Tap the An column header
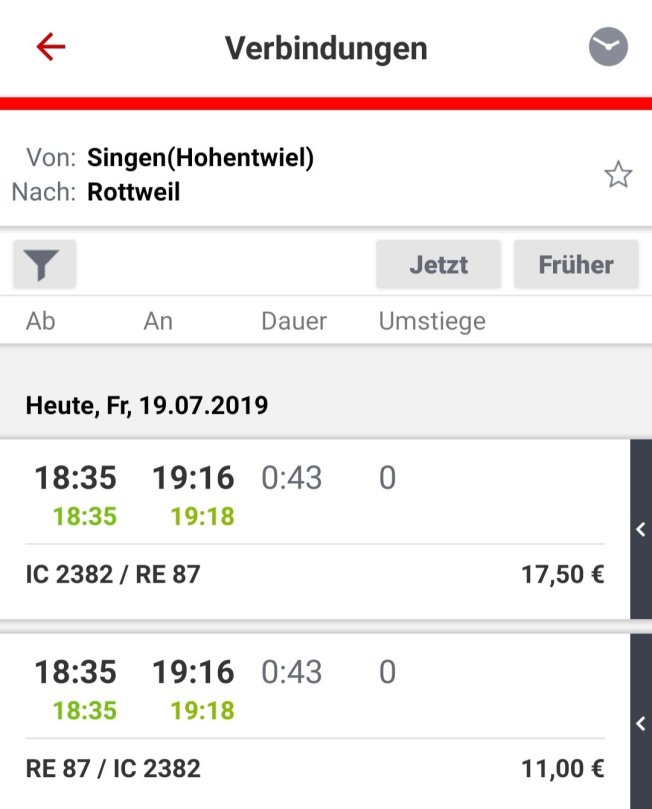This screenshot has width=652, height=809. (x=158, y=321)
